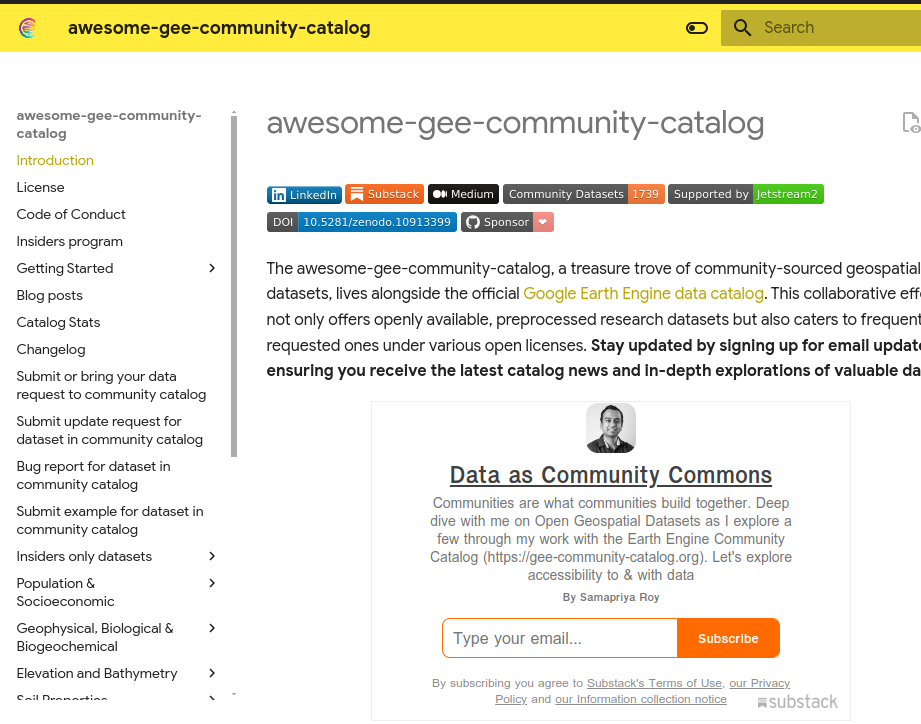Screen dimensions: 921x724
Task: Click the DOI zenodo badge
Action: coord(361,222)
